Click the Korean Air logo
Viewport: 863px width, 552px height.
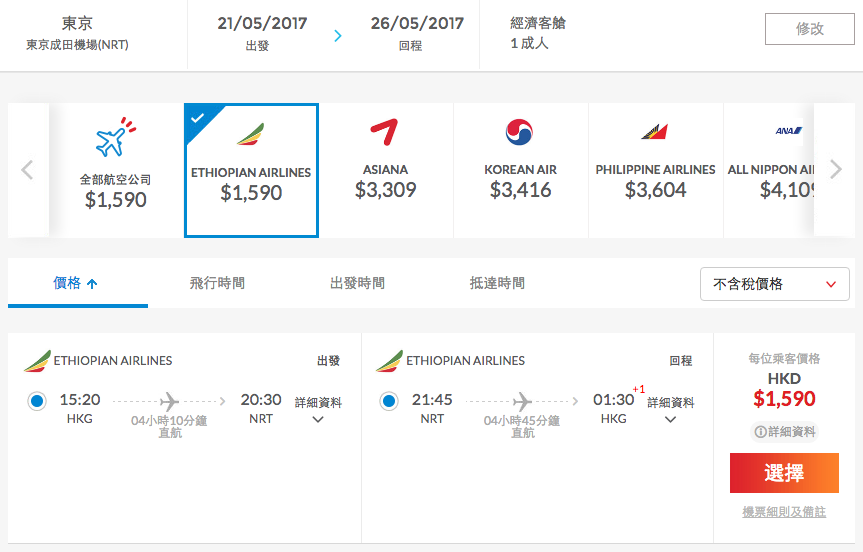pyautogui.click(x=520, y=132)
